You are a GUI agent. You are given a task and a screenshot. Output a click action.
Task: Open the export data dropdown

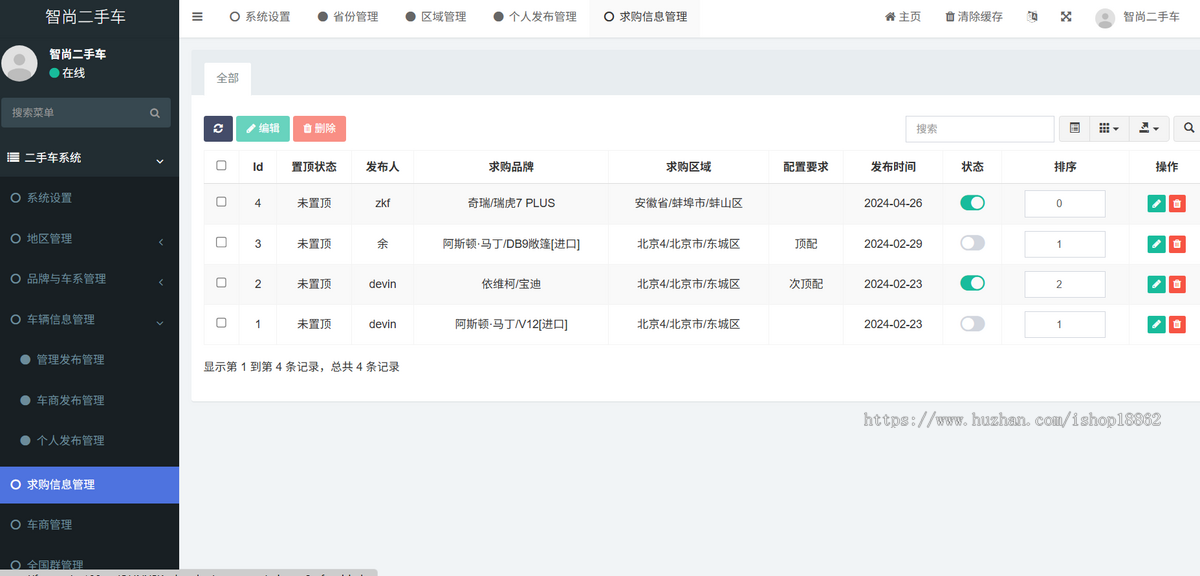tap(1148, 128)
